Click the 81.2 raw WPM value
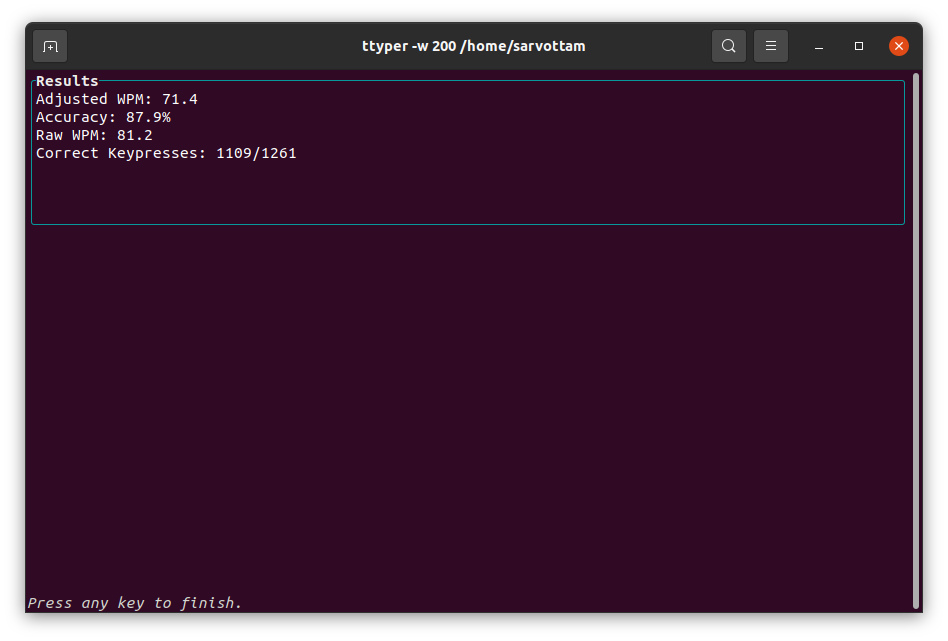The width and height of the screenshot is (948, 641). pyautogui.click(x=134, y=135)
